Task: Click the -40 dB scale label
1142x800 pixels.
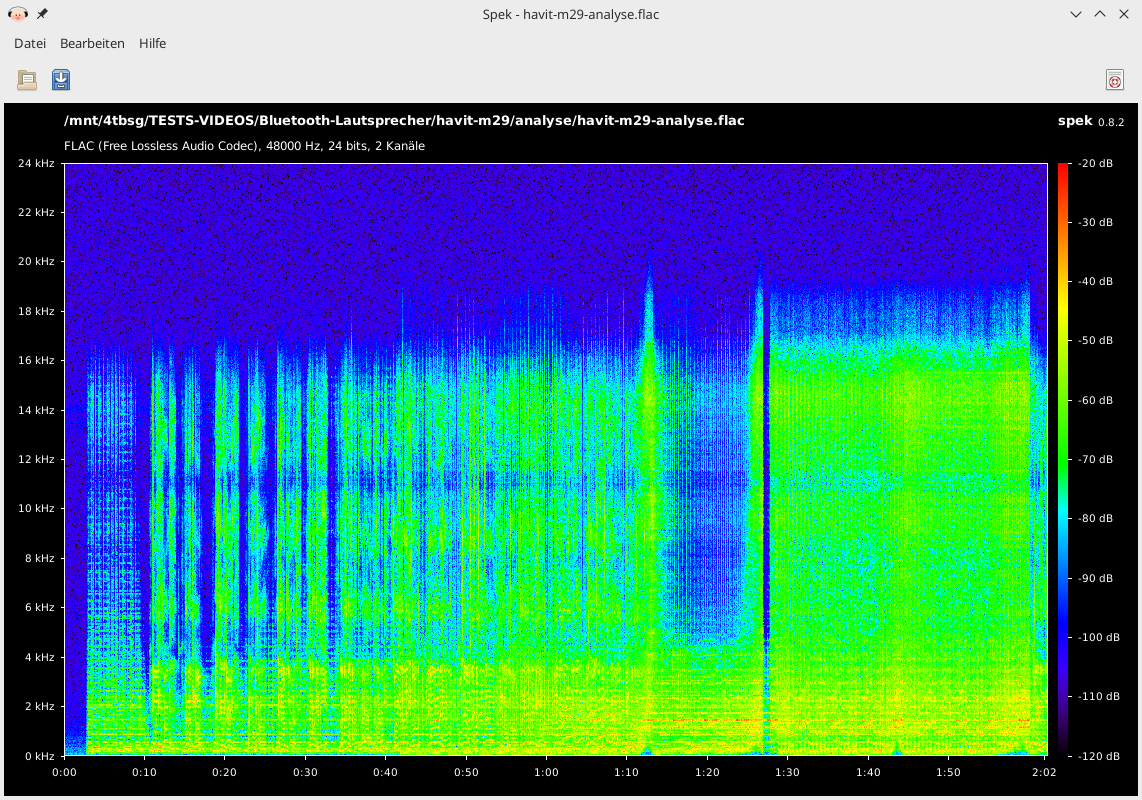Action: tap(1095, 281)
